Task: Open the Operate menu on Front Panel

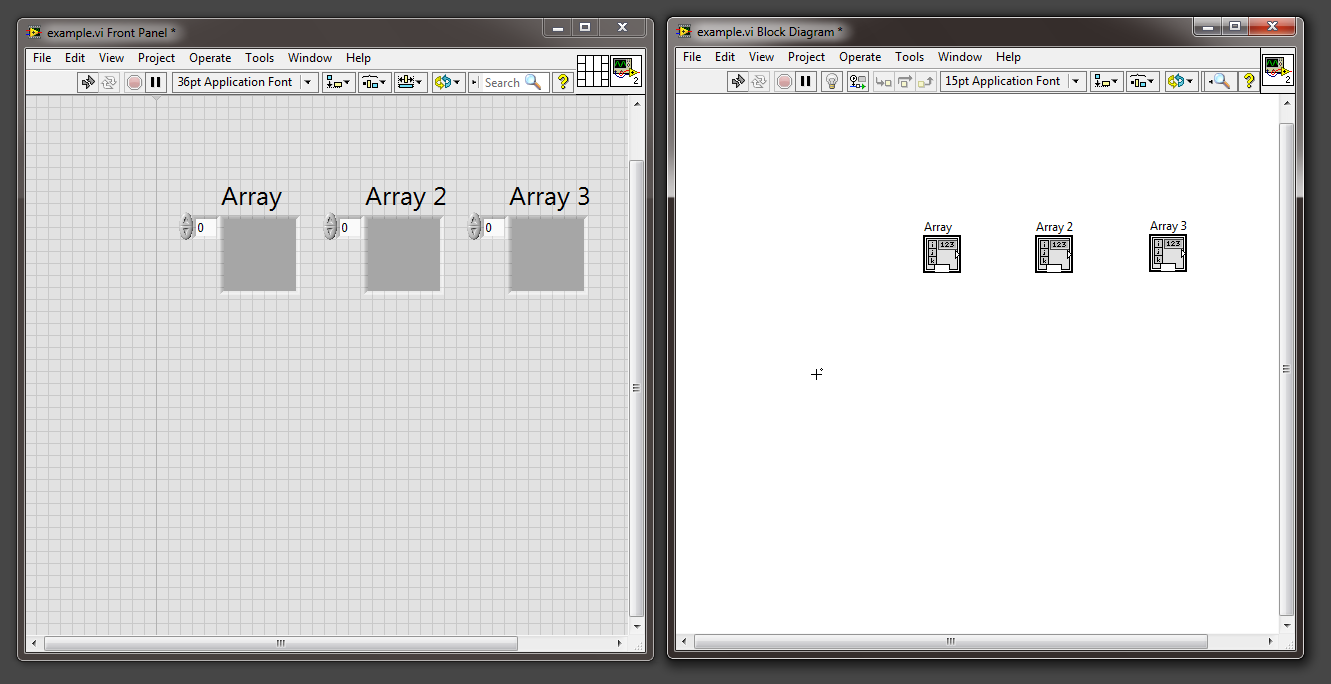Action: coord(210,57)
